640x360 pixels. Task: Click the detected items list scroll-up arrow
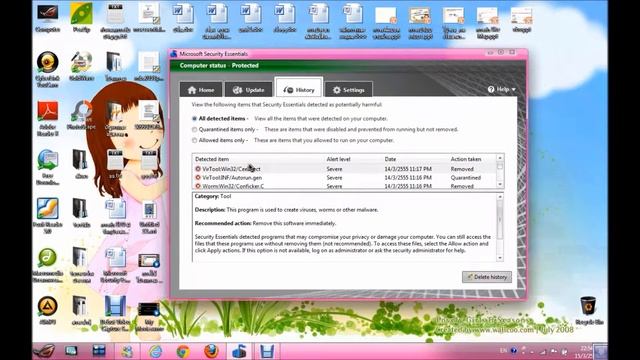pos(500,158)
